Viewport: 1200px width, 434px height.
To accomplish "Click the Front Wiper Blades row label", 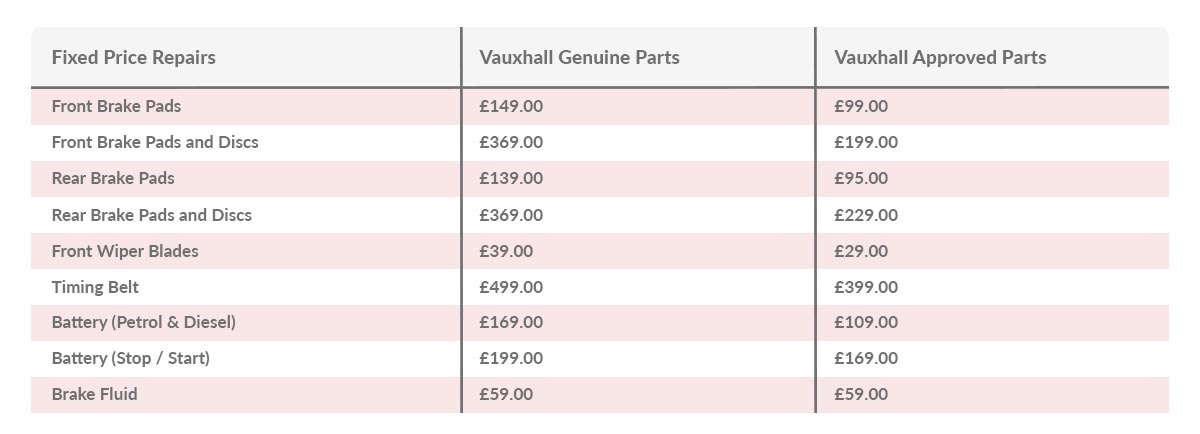I will pyautogui.click(x=125, y=251).
